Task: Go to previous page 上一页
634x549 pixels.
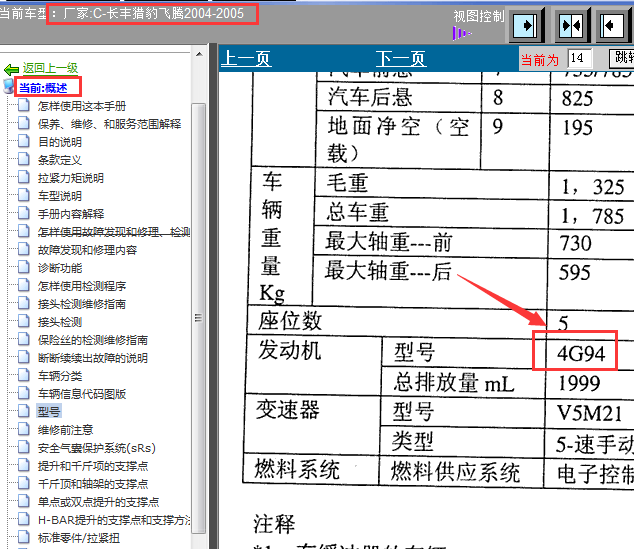Action: click(246, 59)
